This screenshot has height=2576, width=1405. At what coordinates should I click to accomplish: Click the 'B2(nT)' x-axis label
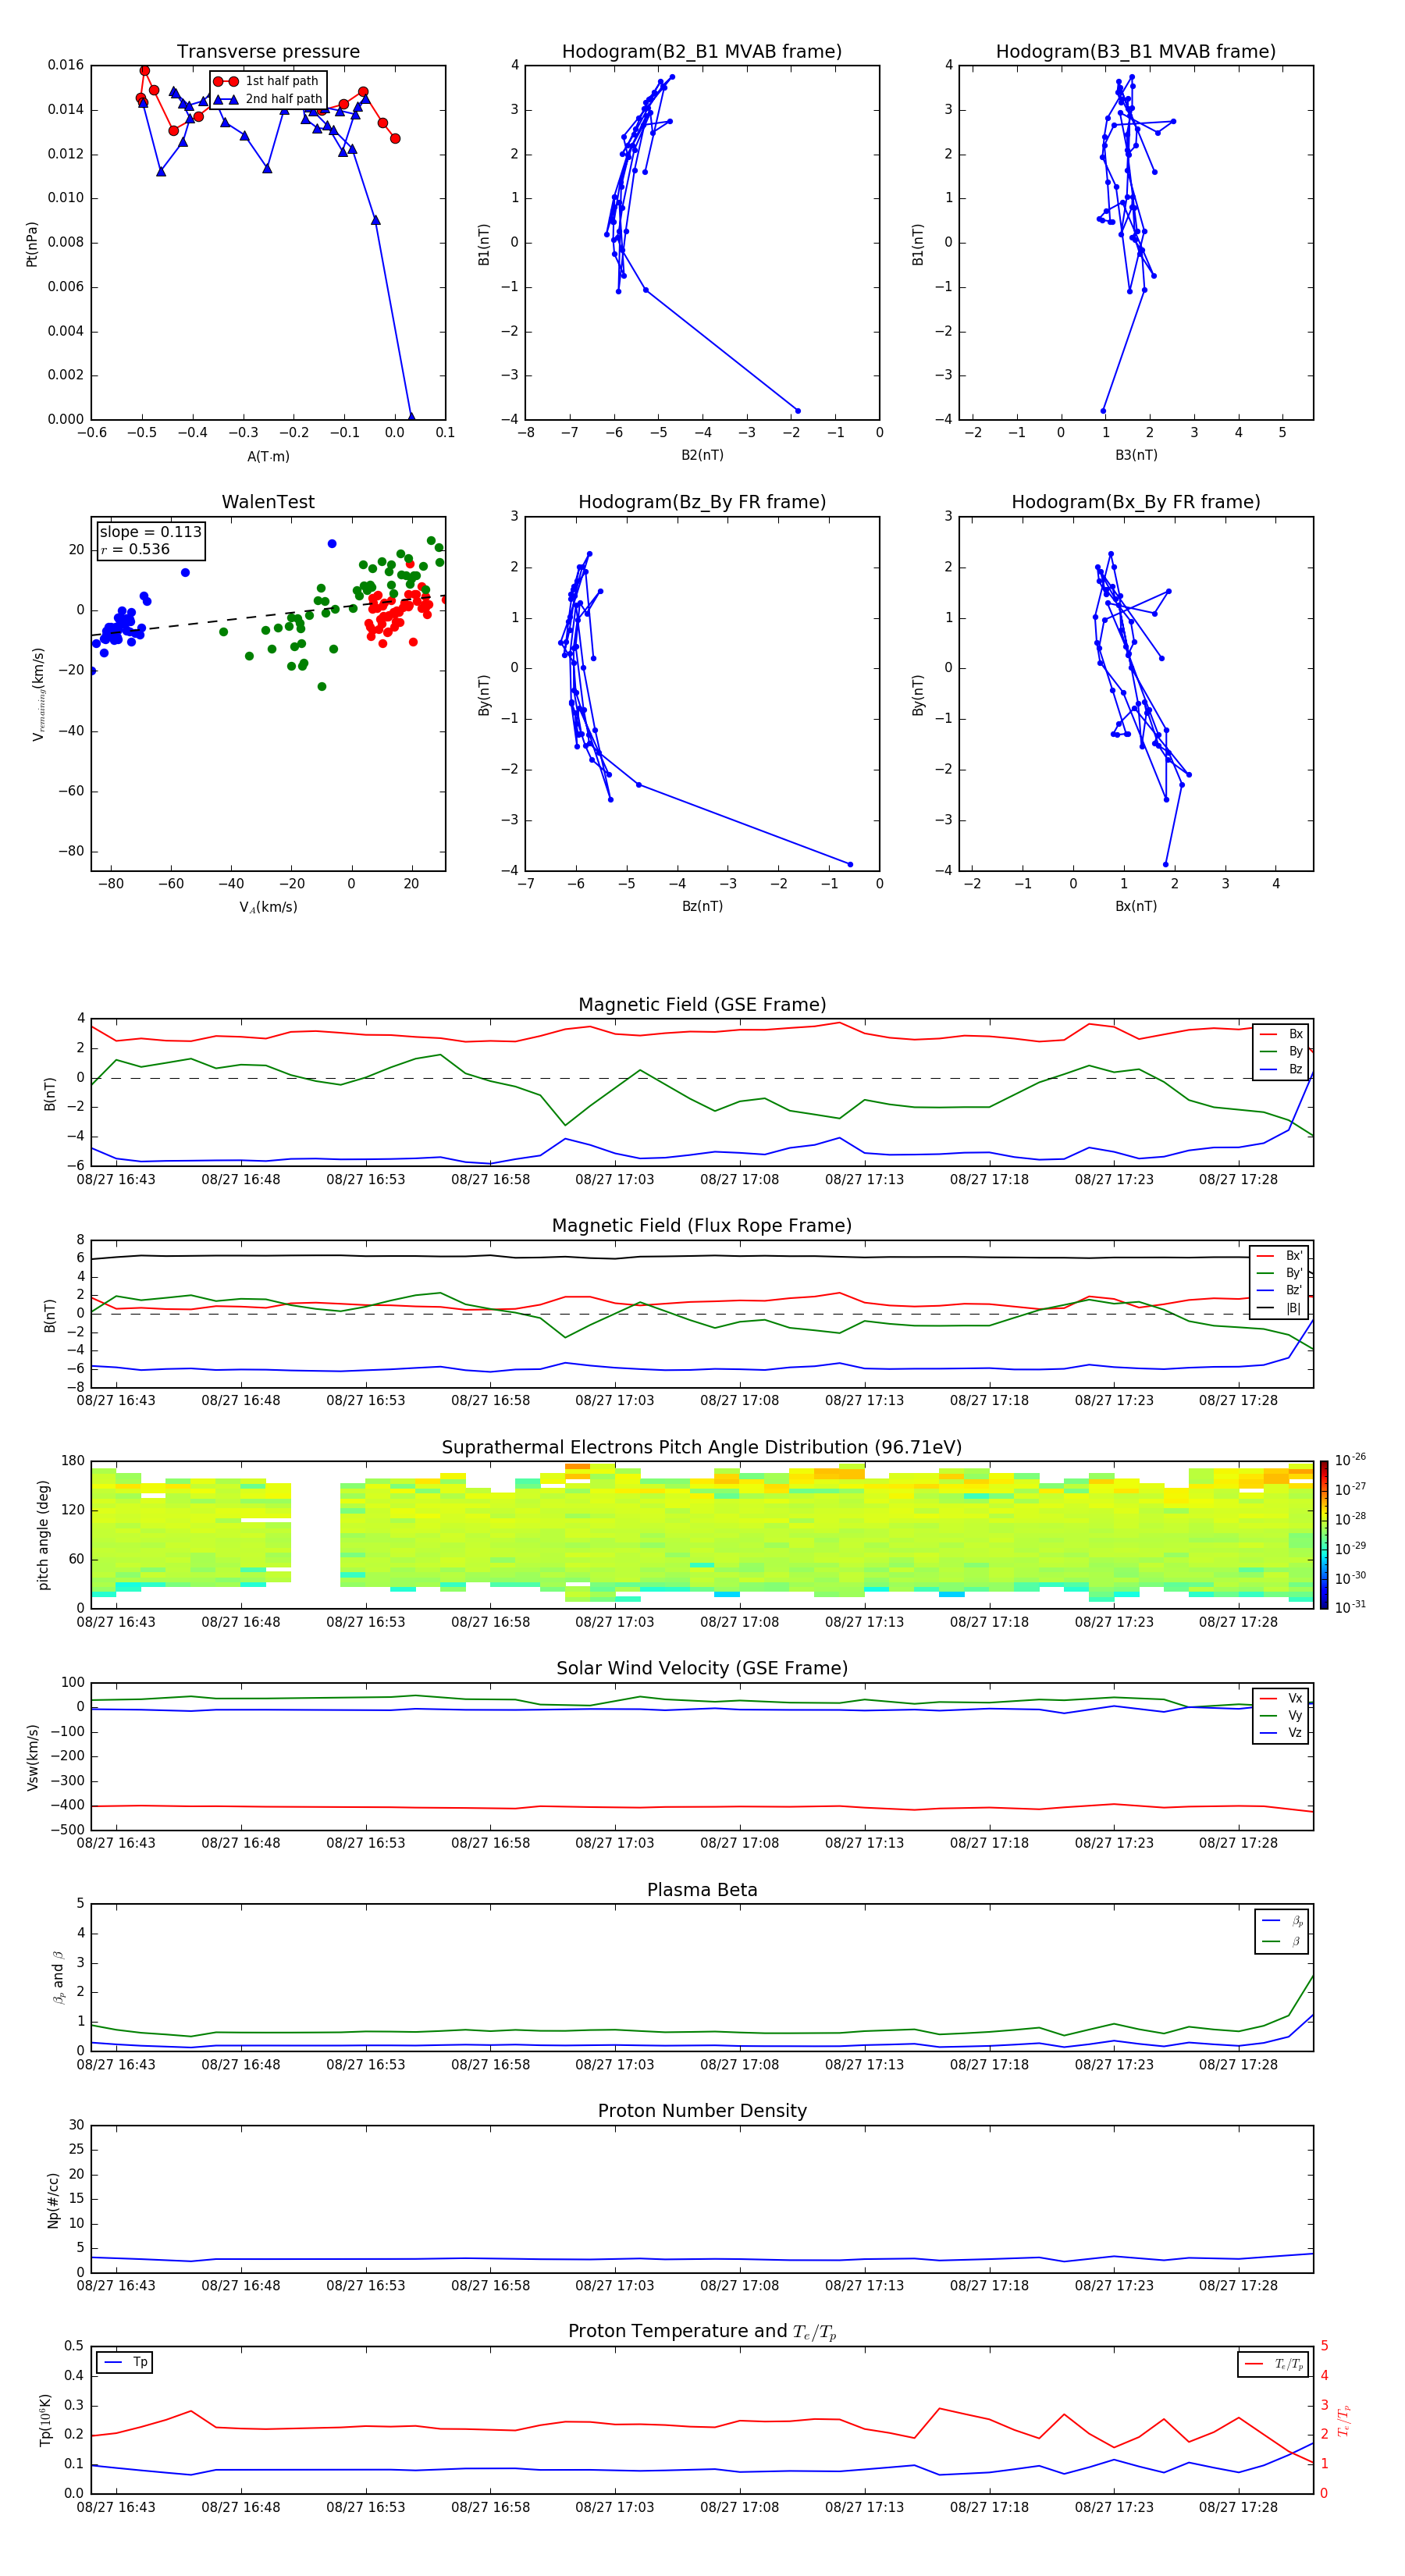702,455
